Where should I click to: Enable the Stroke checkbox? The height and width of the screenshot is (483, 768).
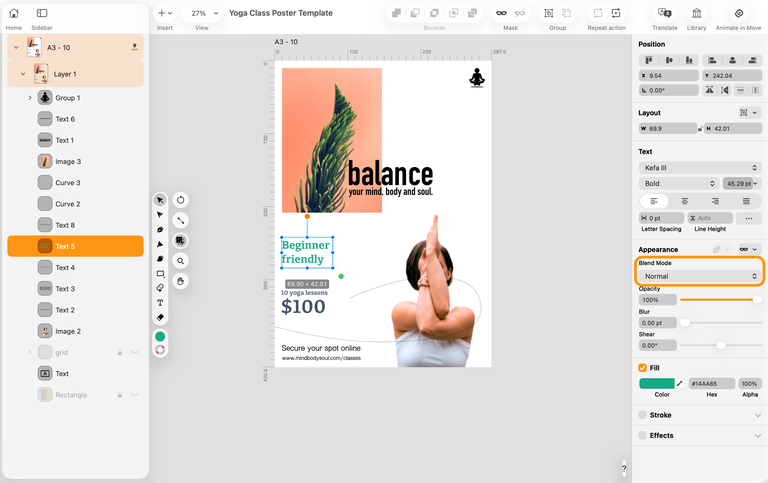pyautogui.click(x=643, y=415)
